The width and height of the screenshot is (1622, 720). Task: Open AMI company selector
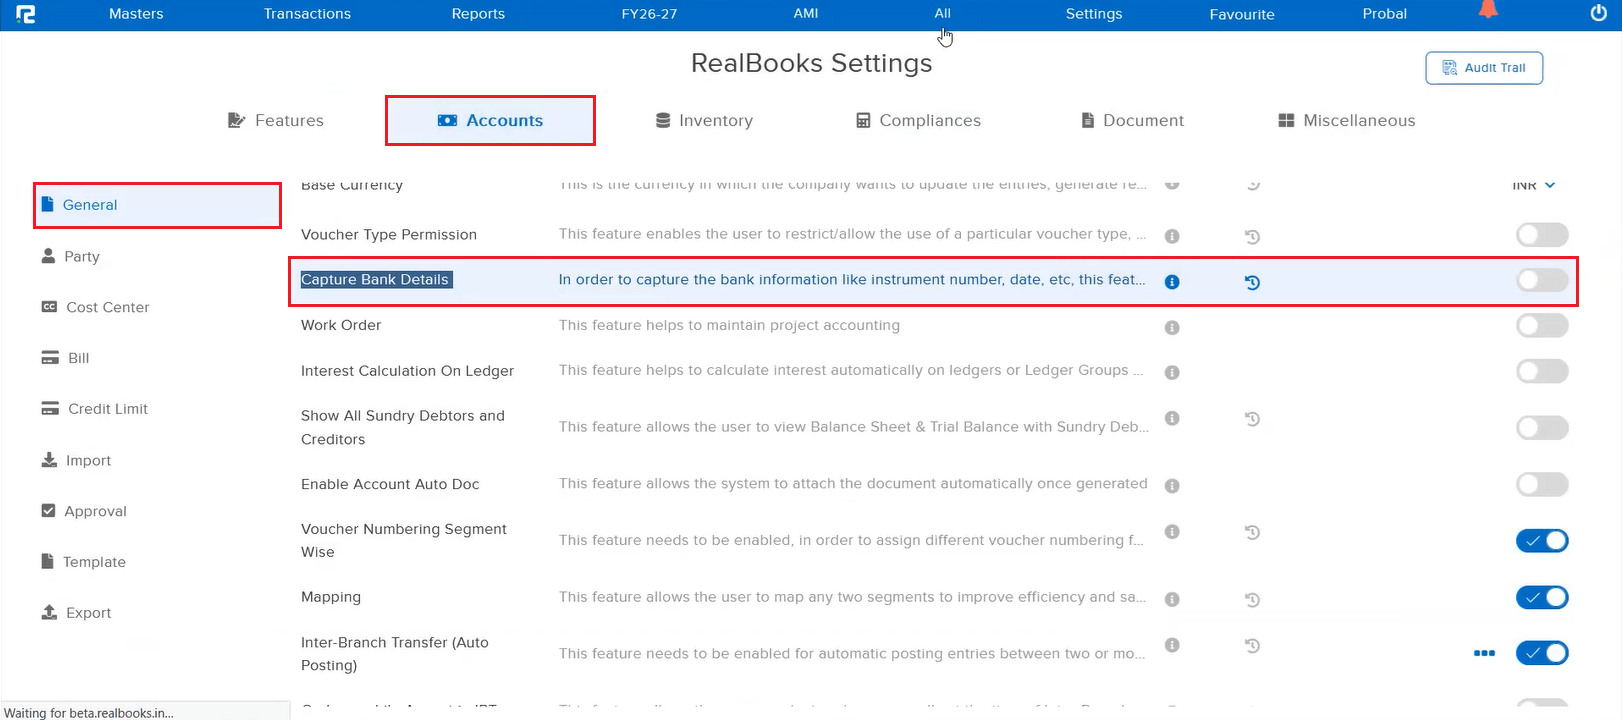coord(806,14)
